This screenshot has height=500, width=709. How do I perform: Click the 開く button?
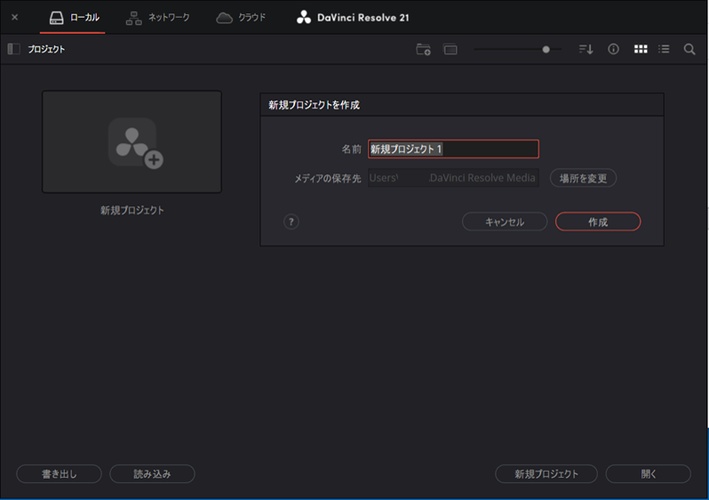coord(648,474)
